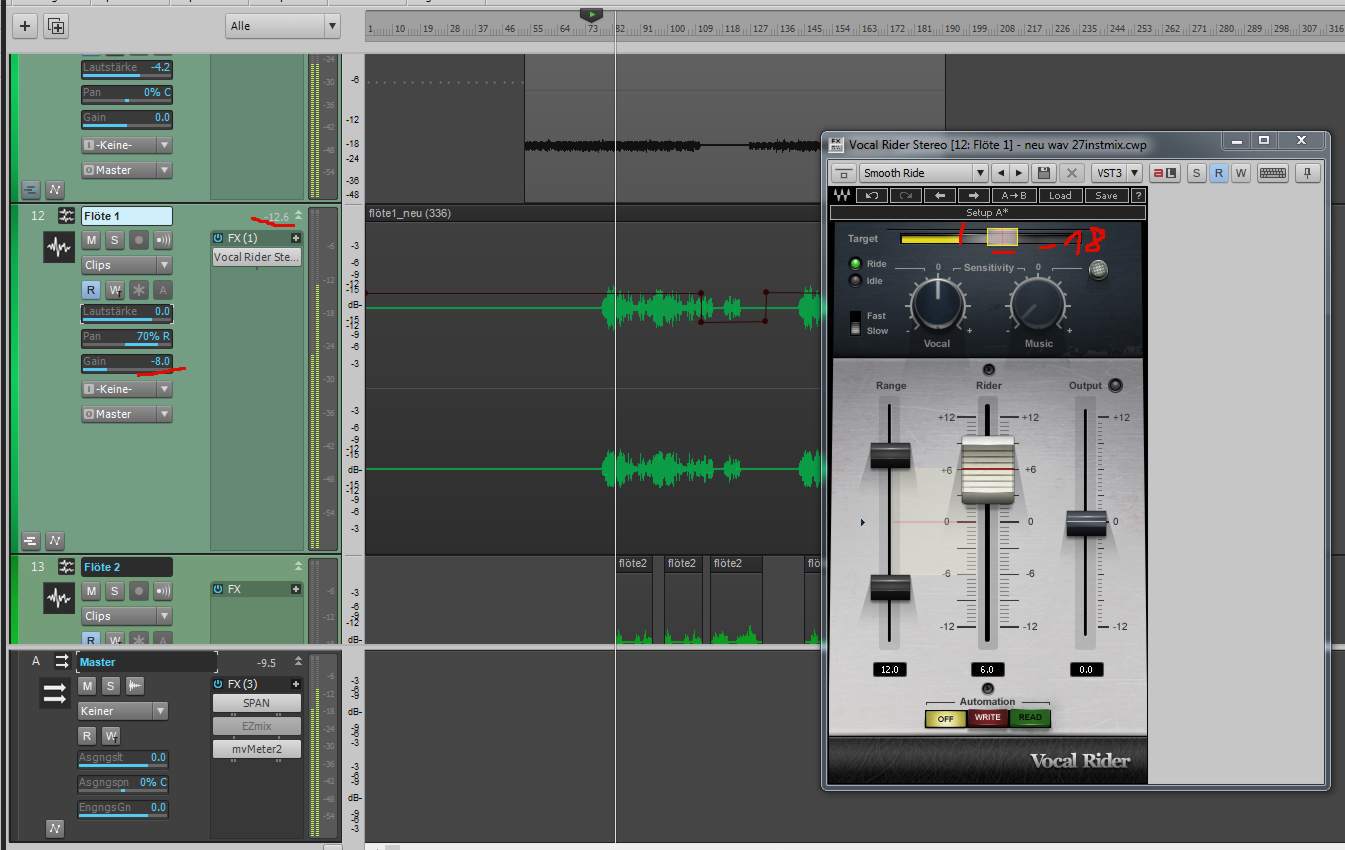Enable input echo on Flöte 1
1345x850 pixels.
(162, 240)
